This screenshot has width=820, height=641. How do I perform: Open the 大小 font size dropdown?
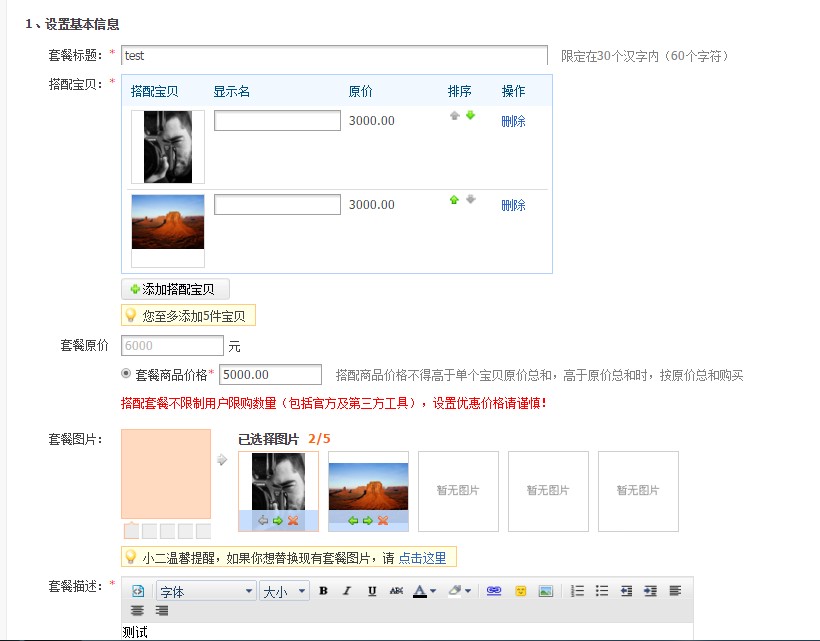pos(285,592)
